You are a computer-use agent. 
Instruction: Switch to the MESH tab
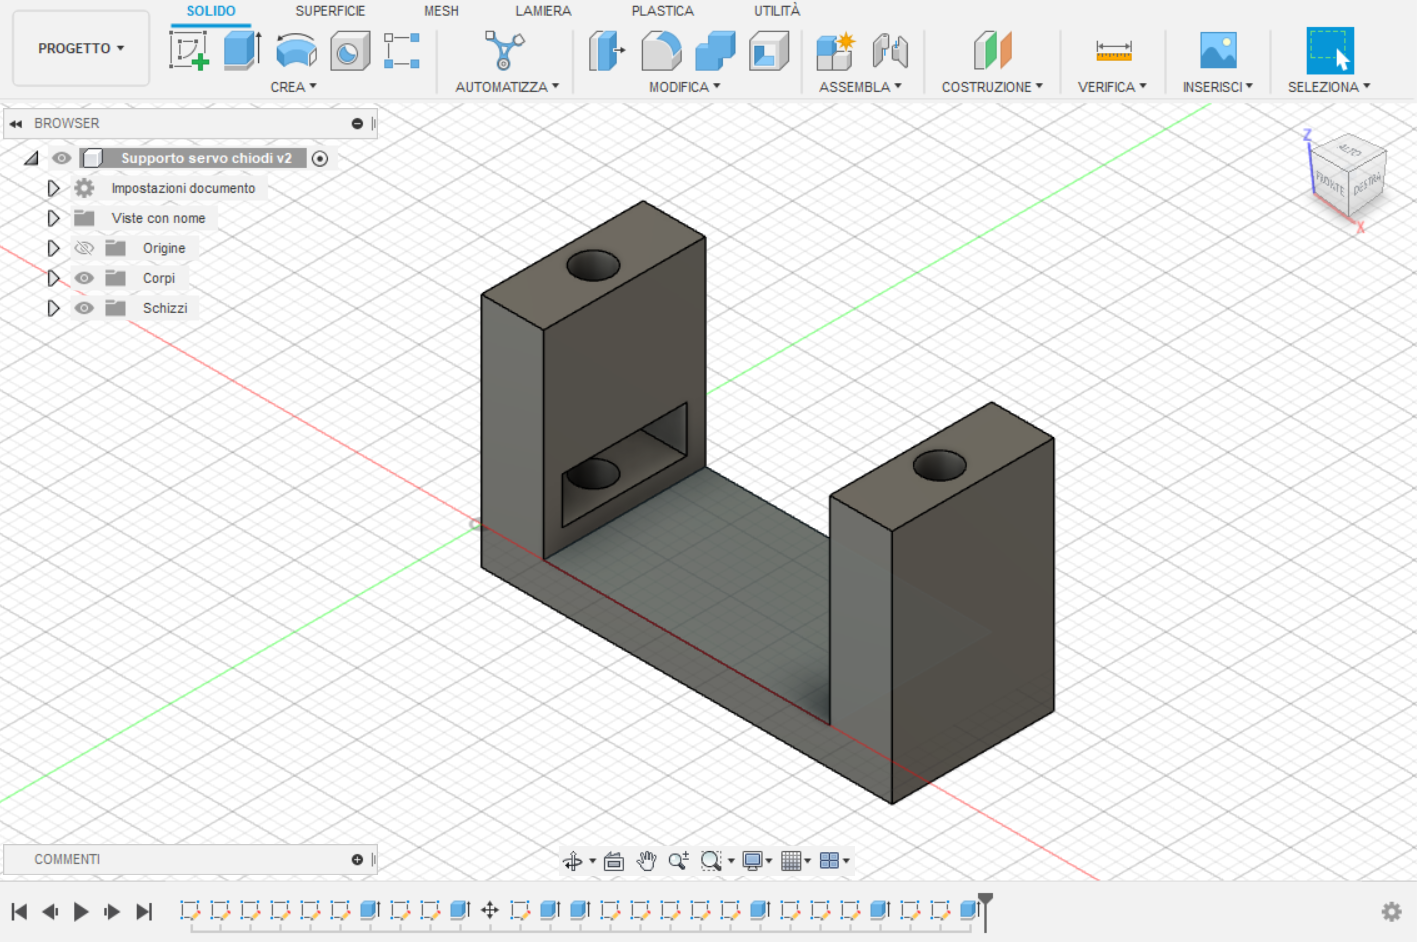click(441, 11)
